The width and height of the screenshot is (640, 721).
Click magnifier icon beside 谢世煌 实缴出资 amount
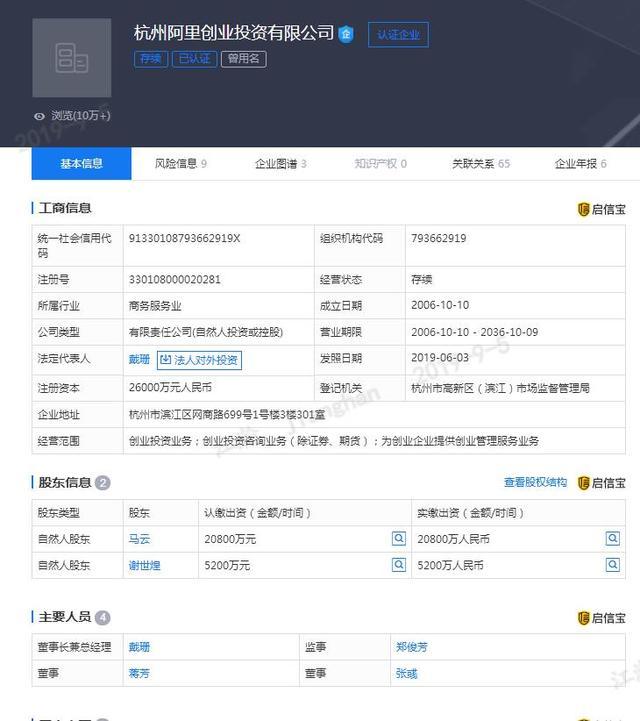pyautogui.click(x=613, y=565)
